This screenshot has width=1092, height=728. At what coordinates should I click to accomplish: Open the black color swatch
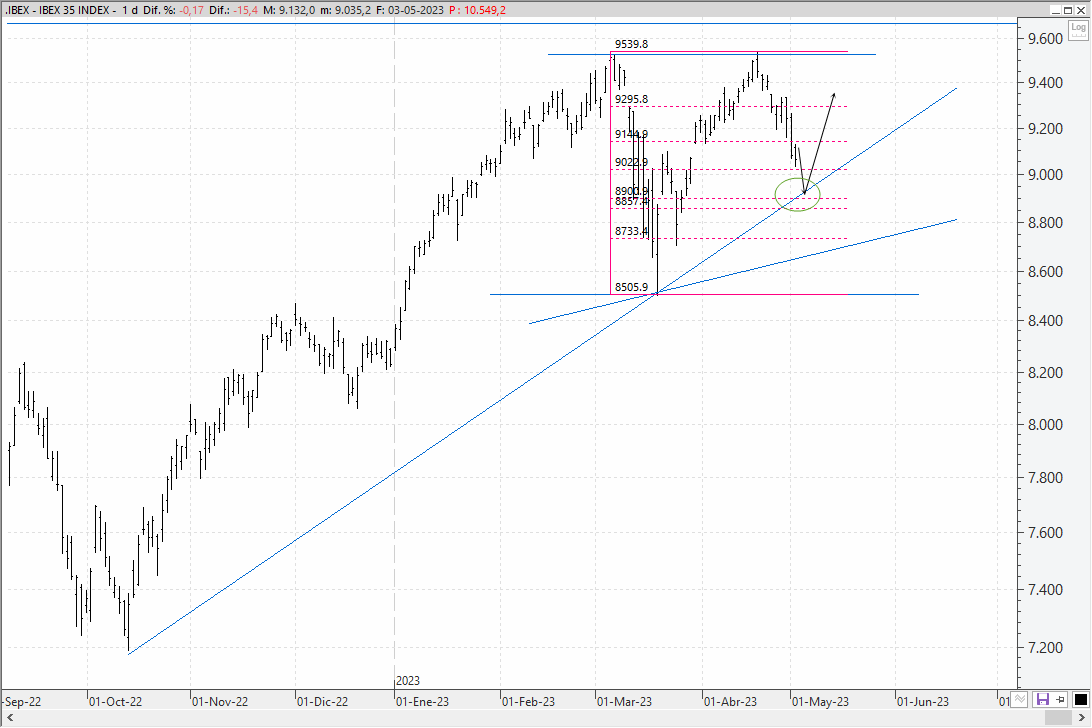[1080, 699]
